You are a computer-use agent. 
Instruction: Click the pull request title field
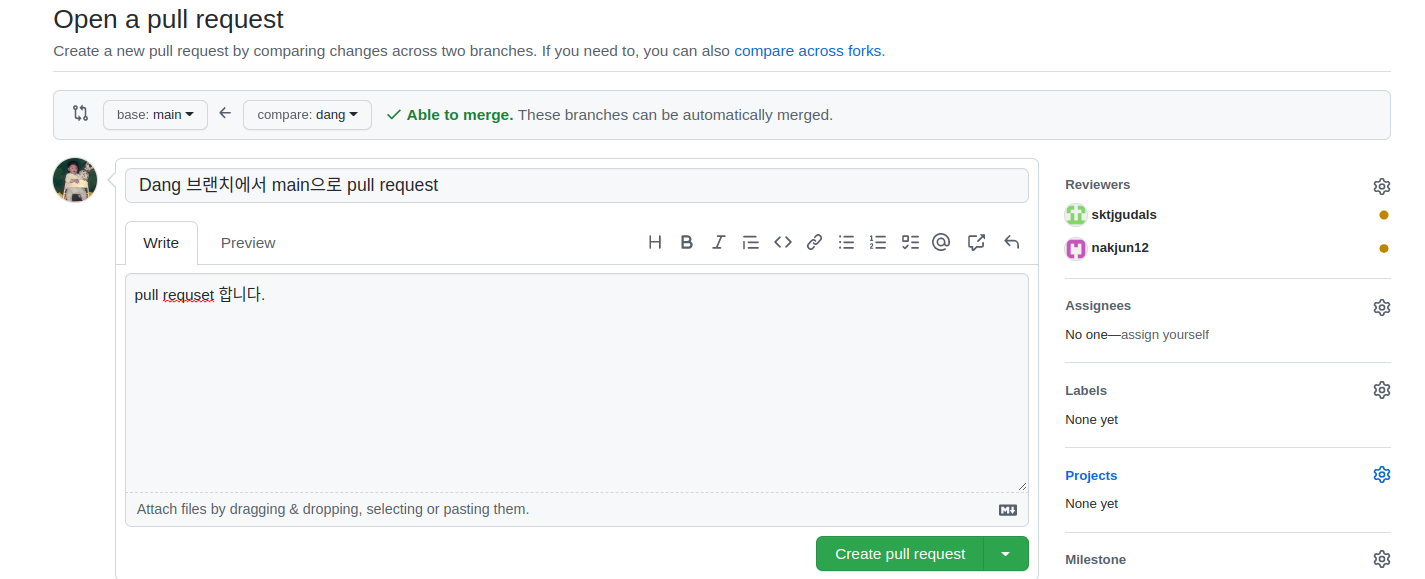point(577,185)
